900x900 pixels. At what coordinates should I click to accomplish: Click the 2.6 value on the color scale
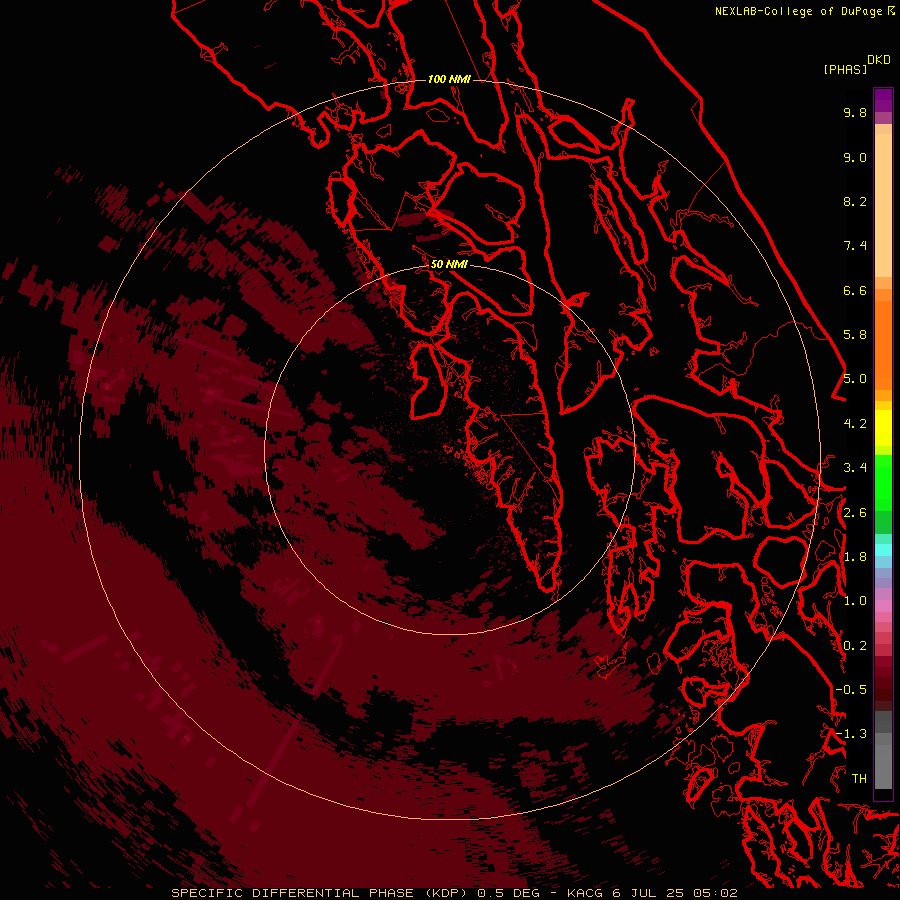coord(855,513)
